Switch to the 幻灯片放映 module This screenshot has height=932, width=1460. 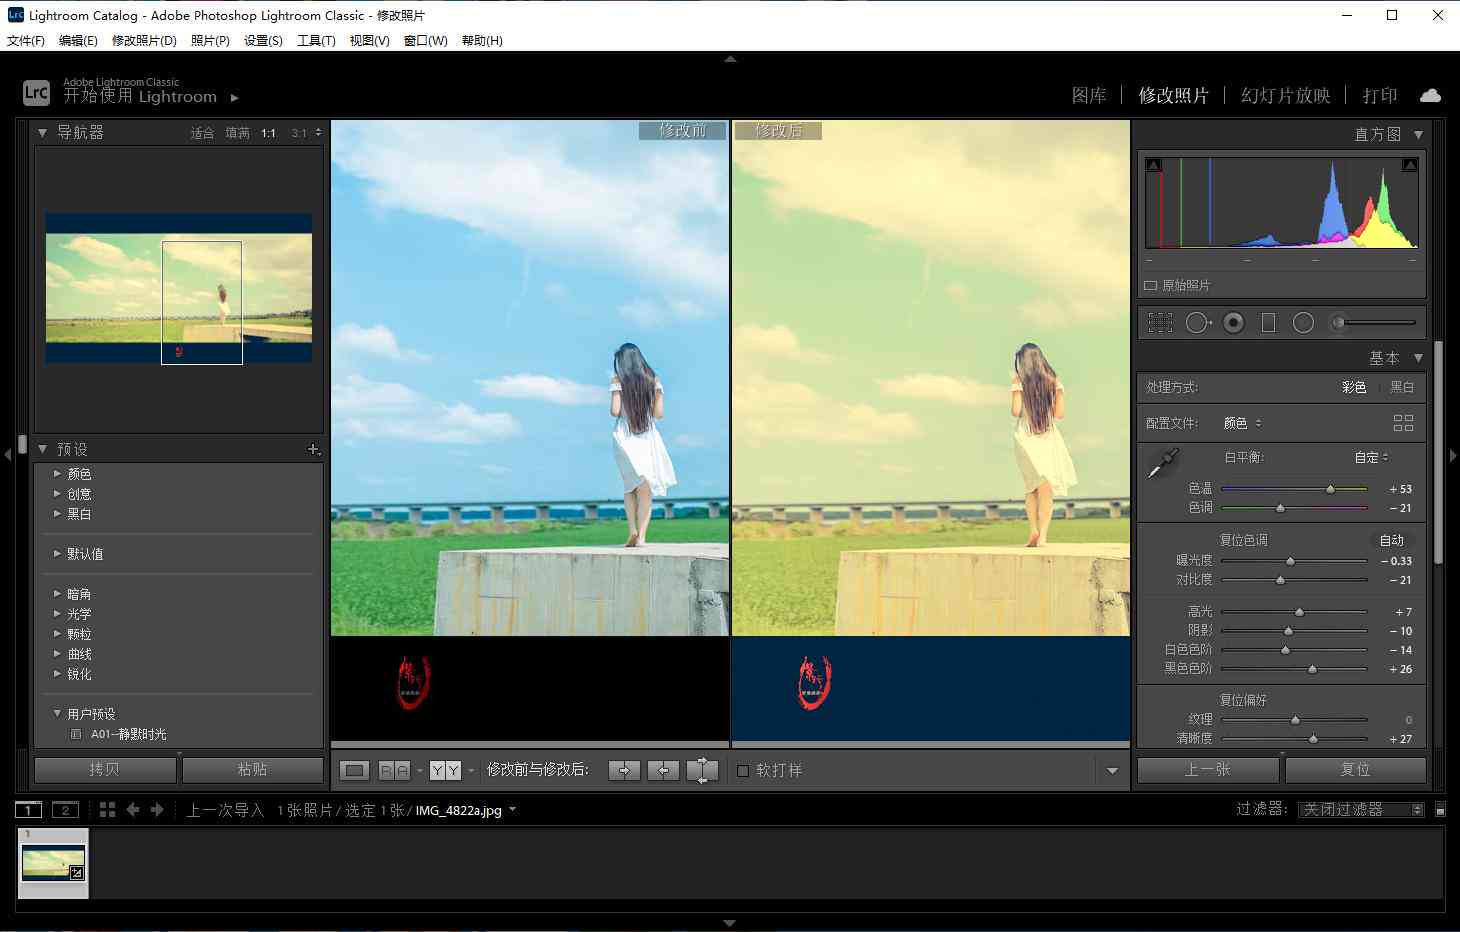(1285, 96)
